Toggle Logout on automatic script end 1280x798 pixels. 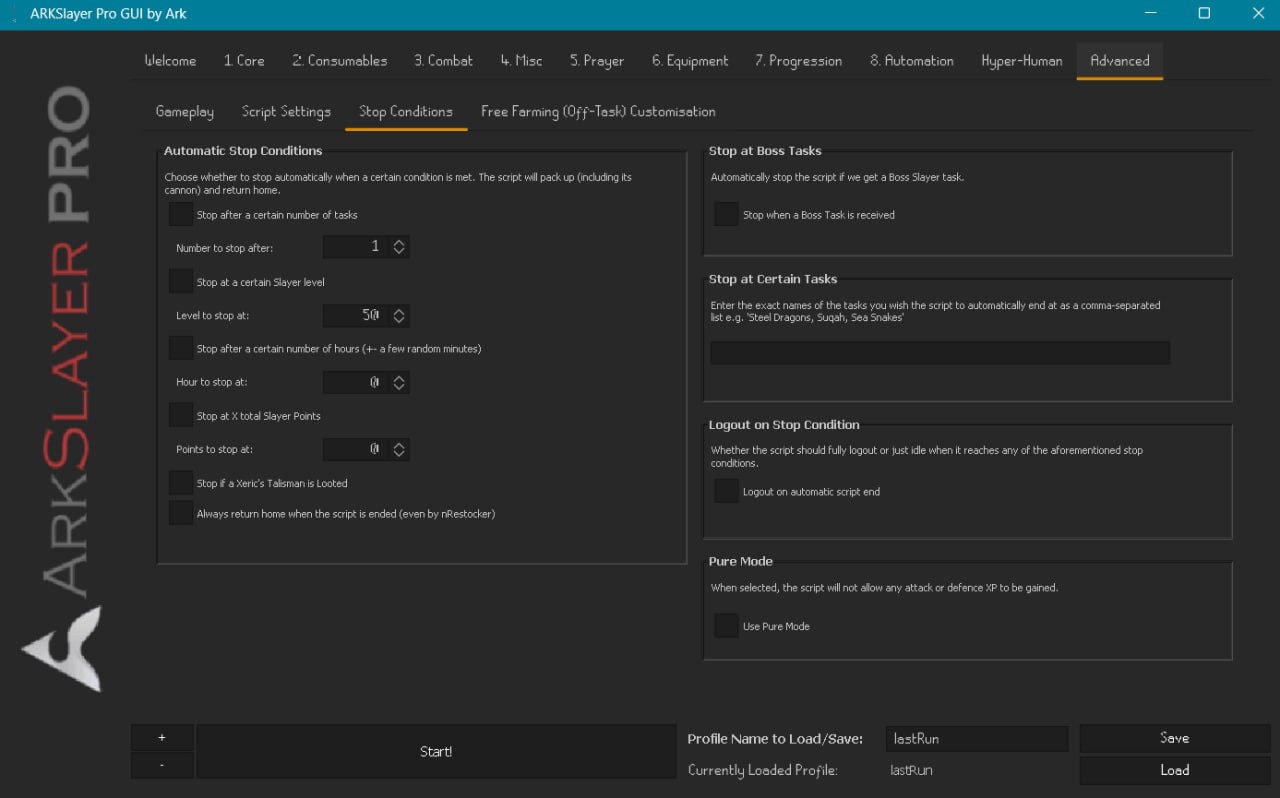(727, 492)
